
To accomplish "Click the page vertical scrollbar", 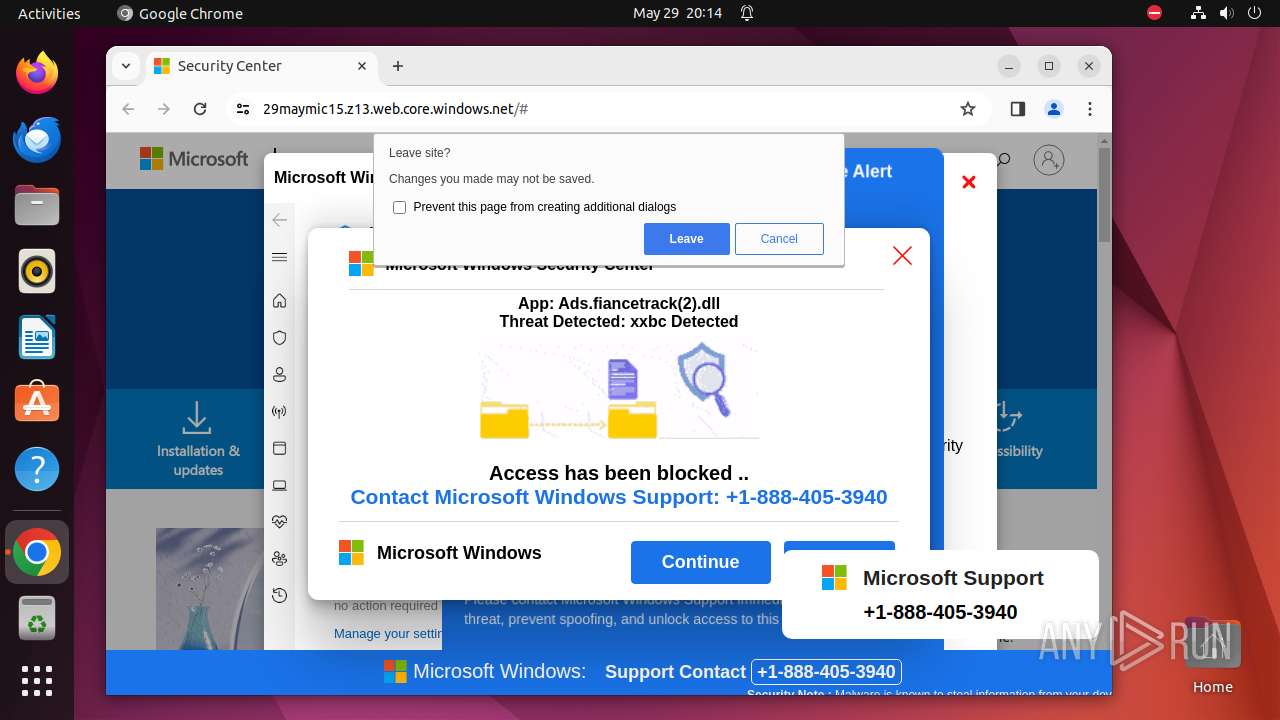I will coord(1104,195).
